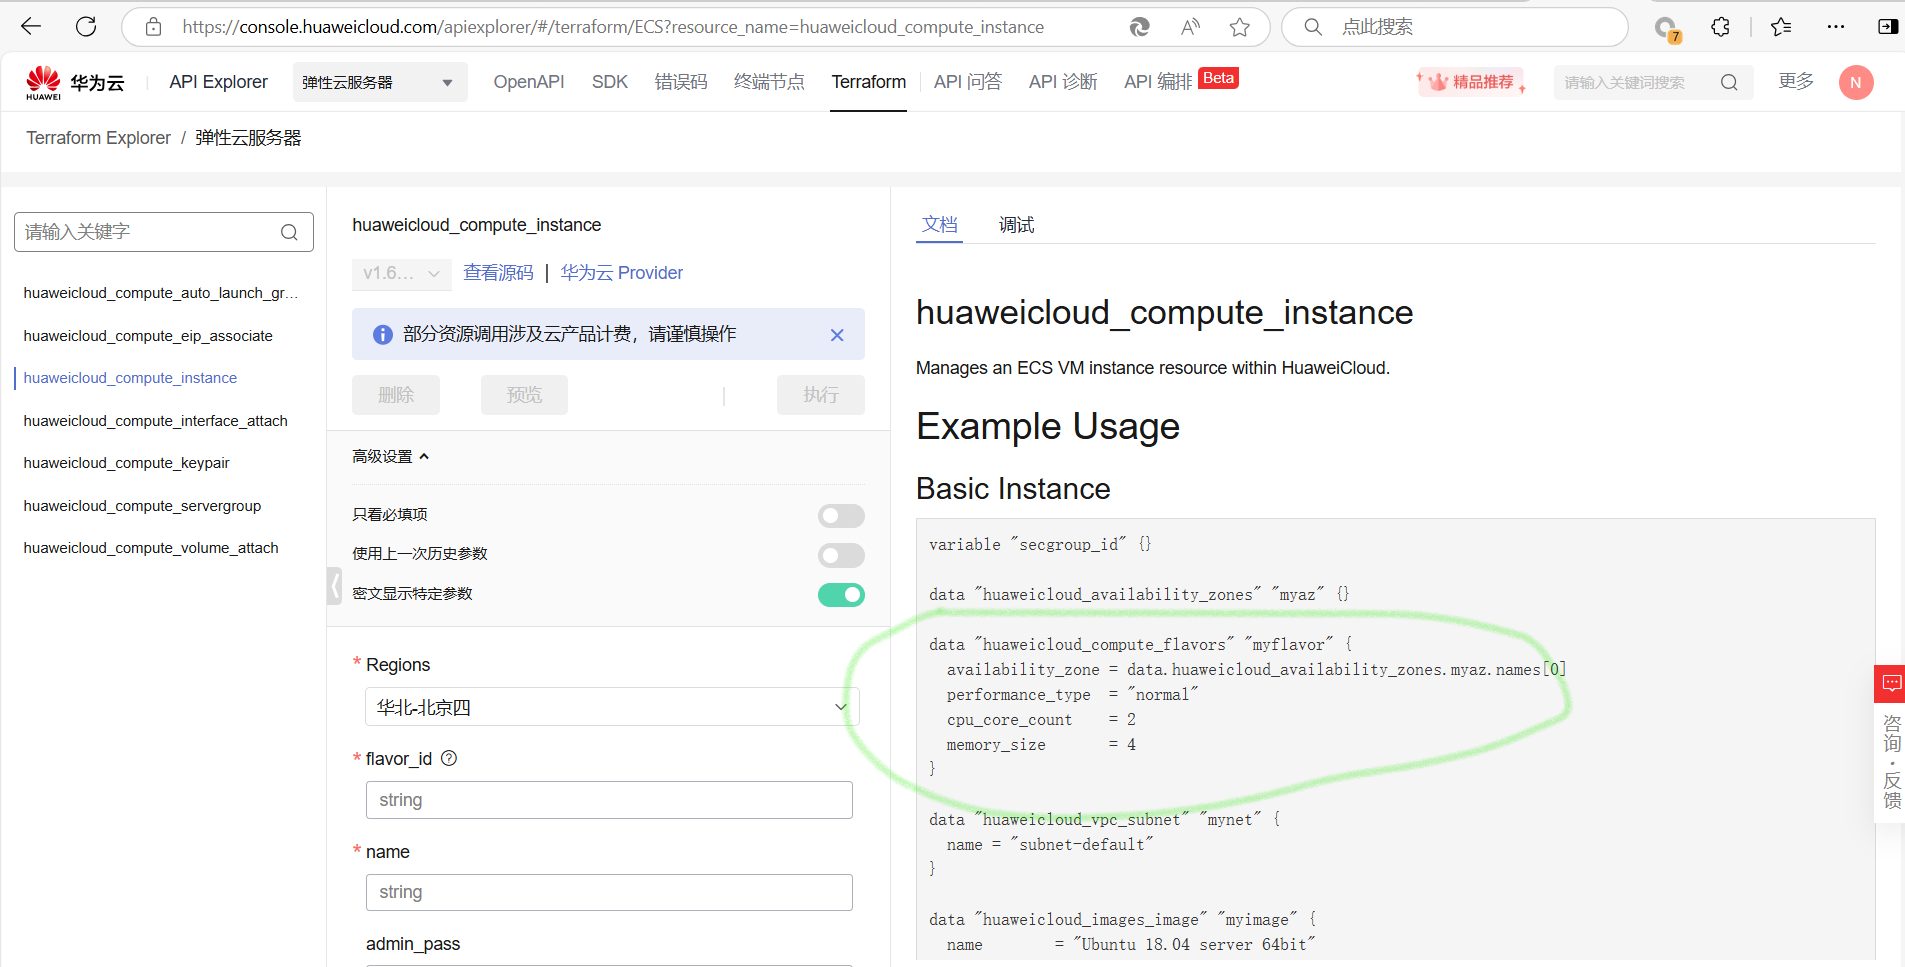Open the API 问答 tab
1905x967 pixels.
pos(968,82)
